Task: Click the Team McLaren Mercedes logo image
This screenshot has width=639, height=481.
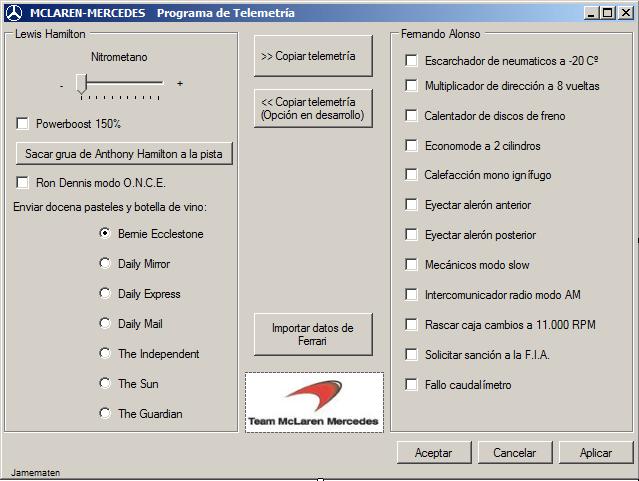Action: (314, 402)
